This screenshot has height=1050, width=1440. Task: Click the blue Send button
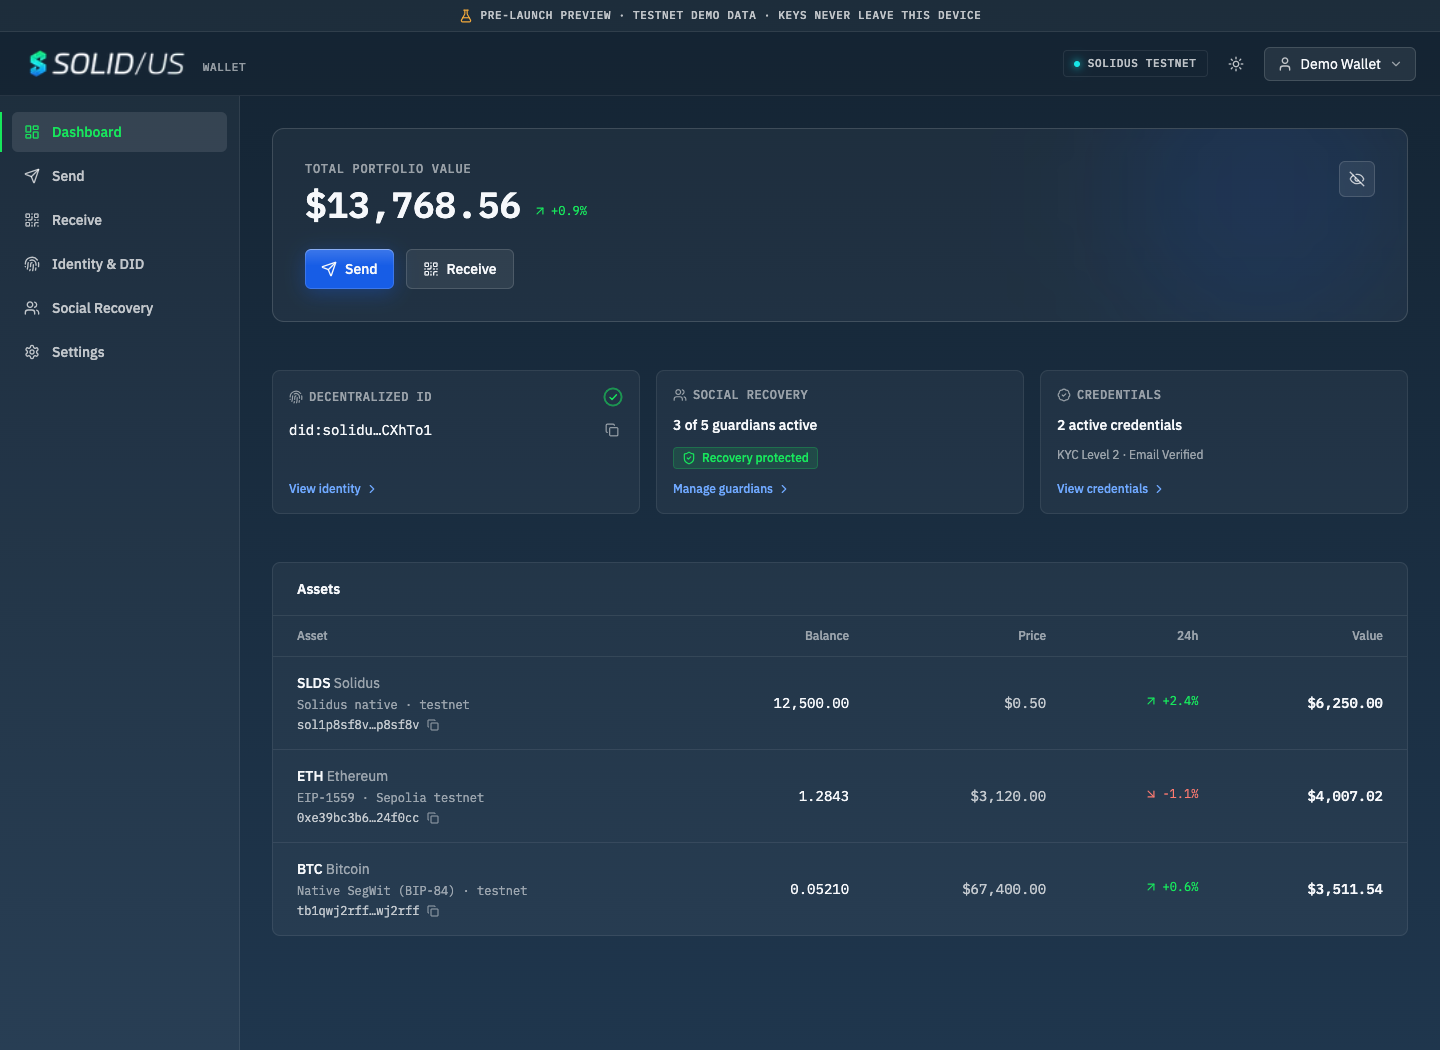[x=349, y=269]
